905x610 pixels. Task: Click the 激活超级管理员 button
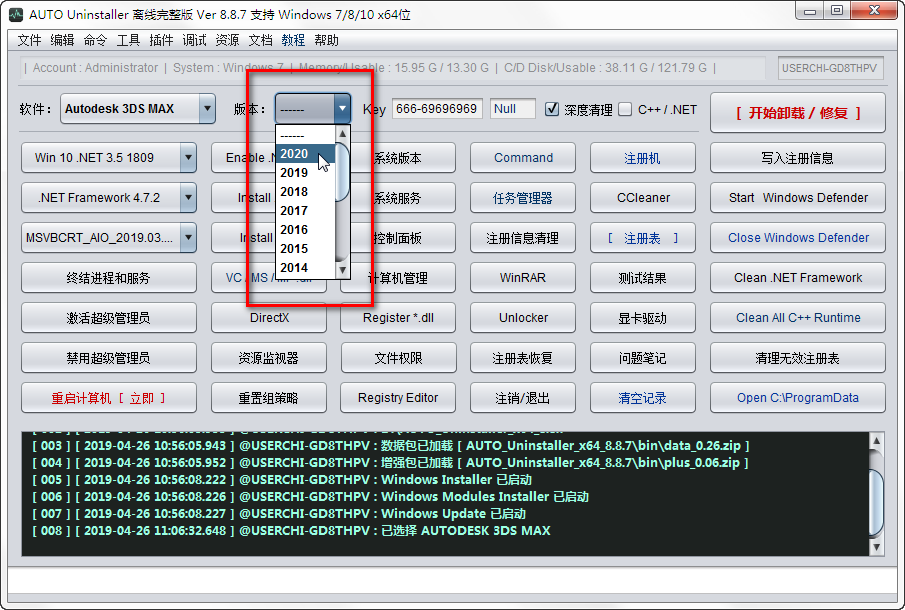coord(109,317)
